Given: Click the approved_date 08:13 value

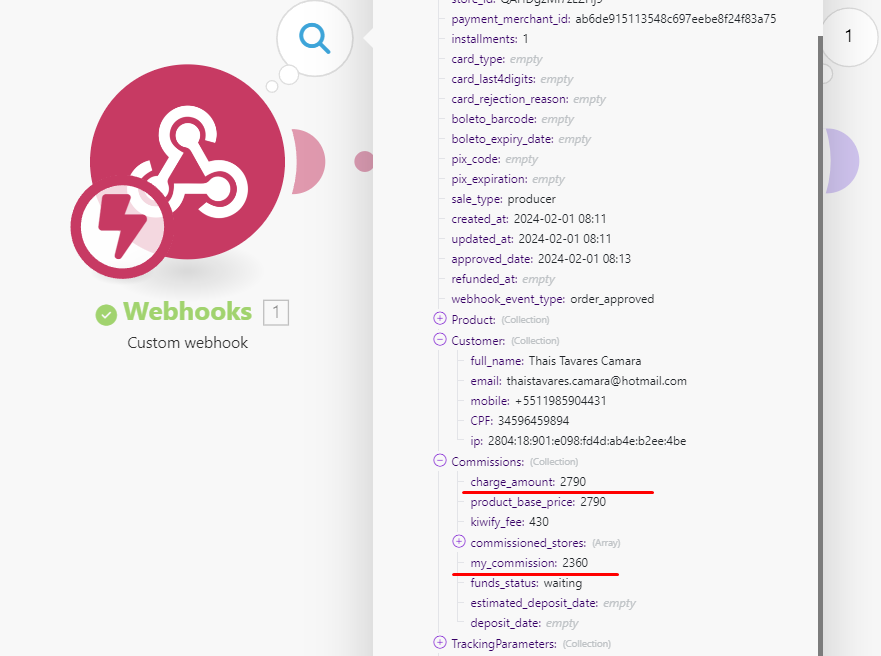Looking at the screenshot, I should 584,259.
